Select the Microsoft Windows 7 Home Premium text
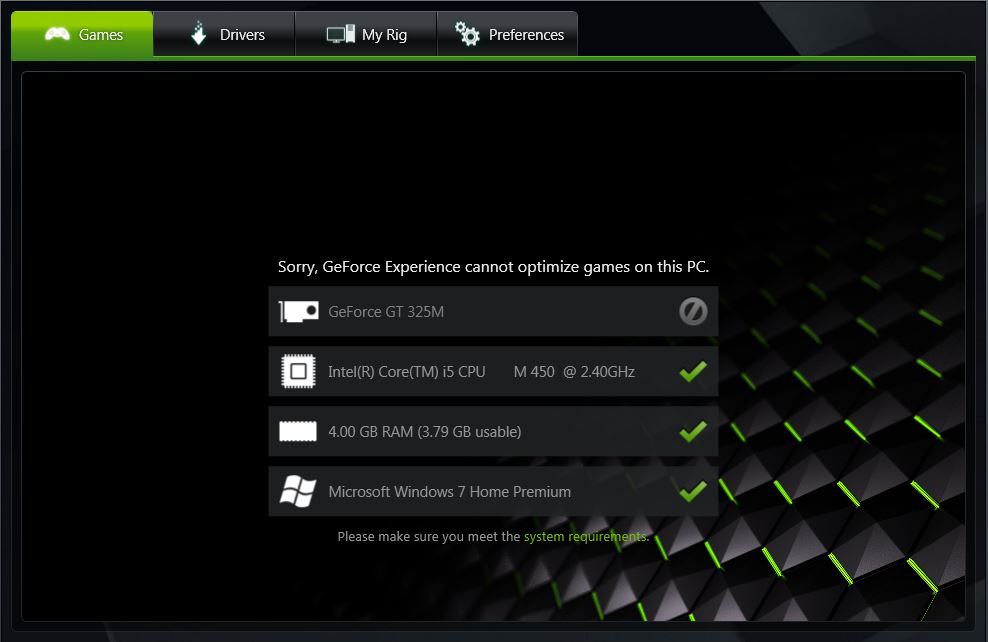988x642 pixels. [450, 491]
